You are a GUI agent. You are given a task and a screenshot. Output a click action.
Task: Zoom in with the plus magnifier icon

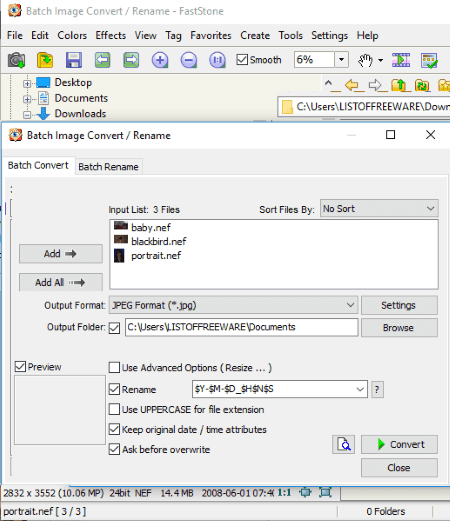coord(160,60)
